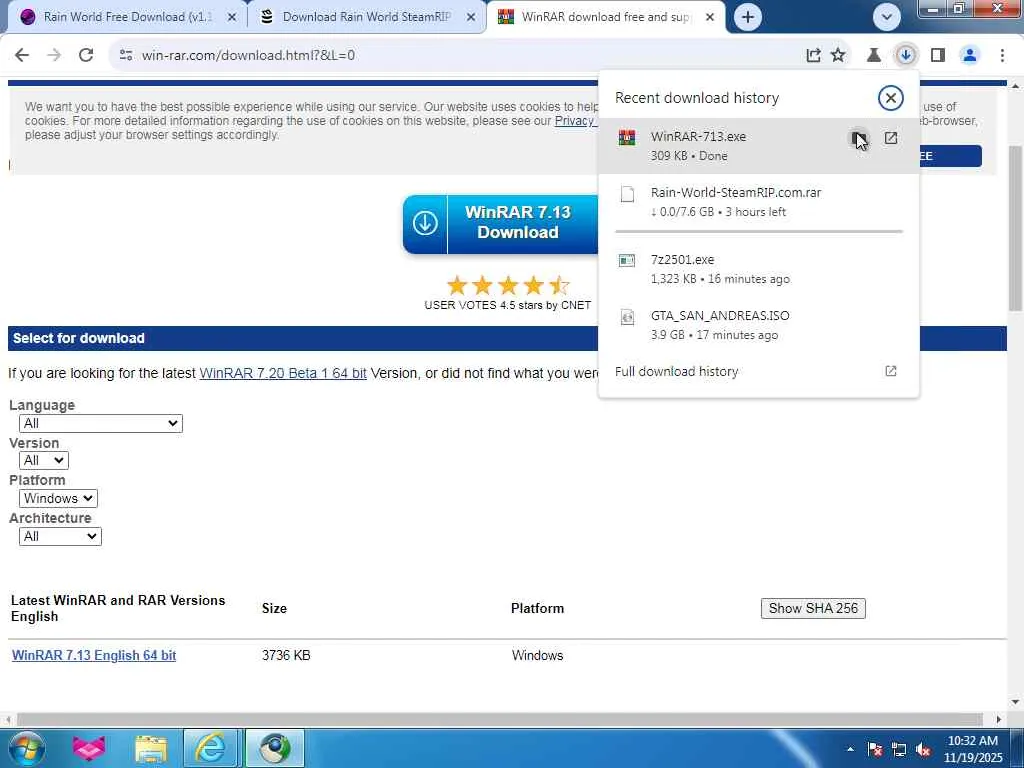
Task: Bookmark this page with the star icon
Action: point(838,56)
